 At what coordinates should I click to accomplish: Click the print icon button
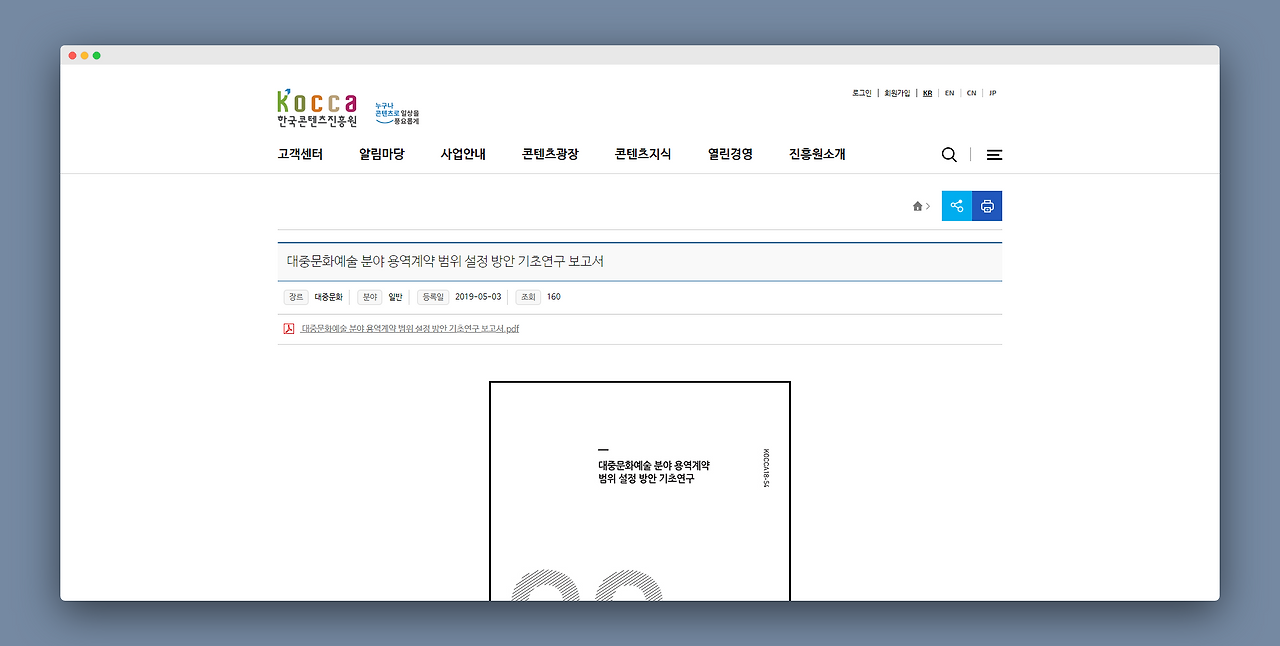click(x=987, y=206)
